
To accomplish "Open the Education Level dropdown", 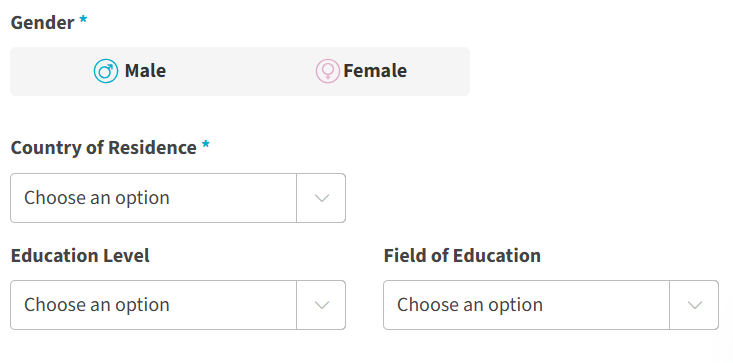I will pyautogui.click(x=178, y=305).
